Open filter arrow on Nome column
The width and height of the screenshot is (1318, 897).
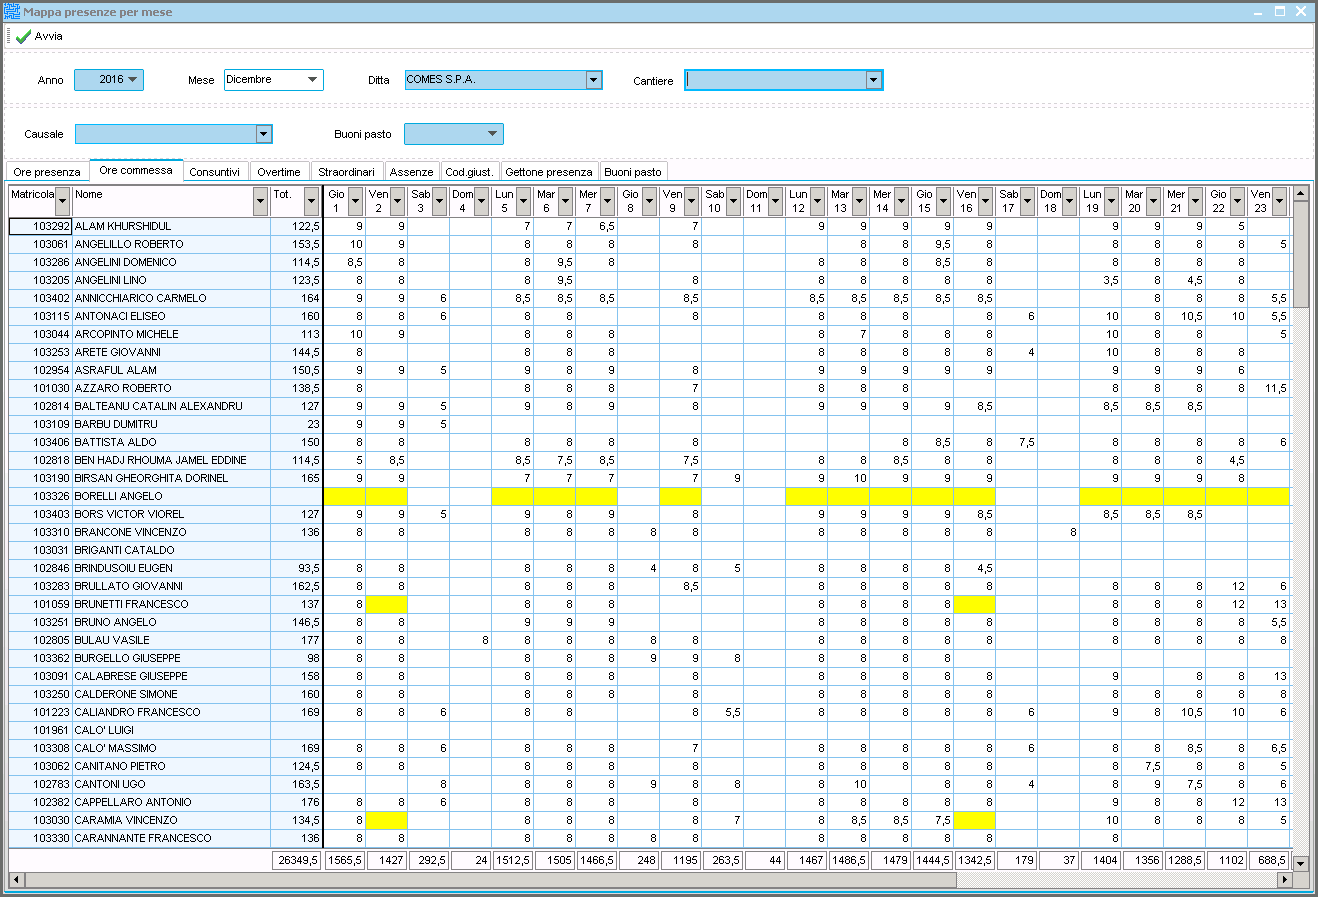[x=261, y=201]
